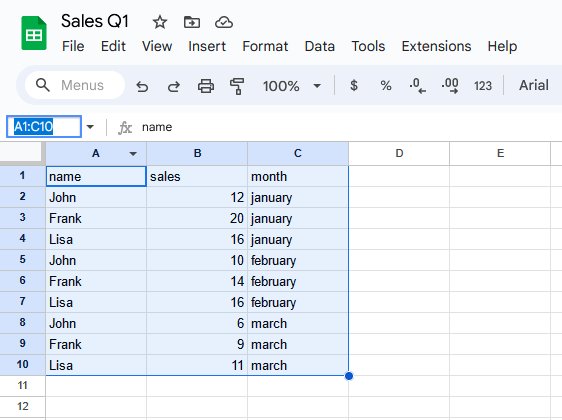Select row 7 header
Viewport: 562px width, 420px height.
(x=23, y=302)
